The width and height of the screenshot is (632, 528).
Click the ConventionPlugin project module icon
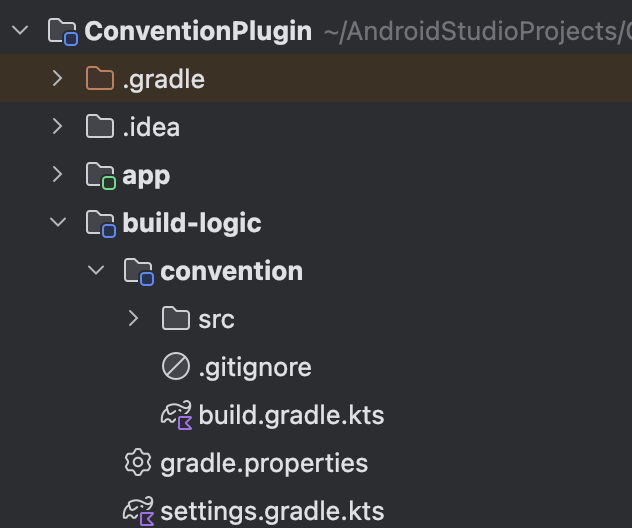click(x=63, y=31)
